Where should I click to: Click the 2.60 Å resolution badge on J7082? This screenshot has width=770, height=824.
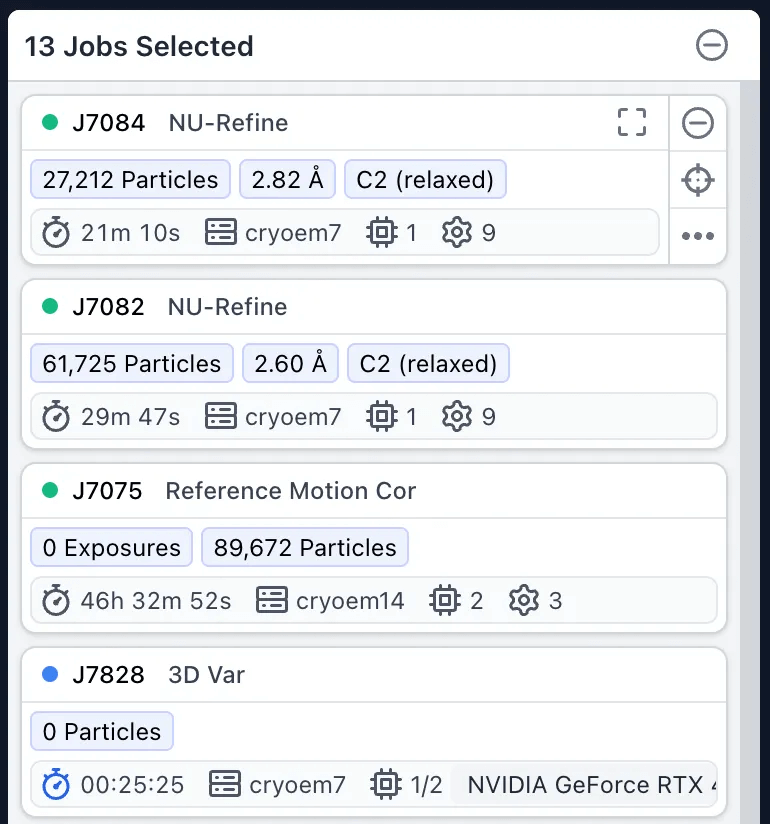click(290, 363)
